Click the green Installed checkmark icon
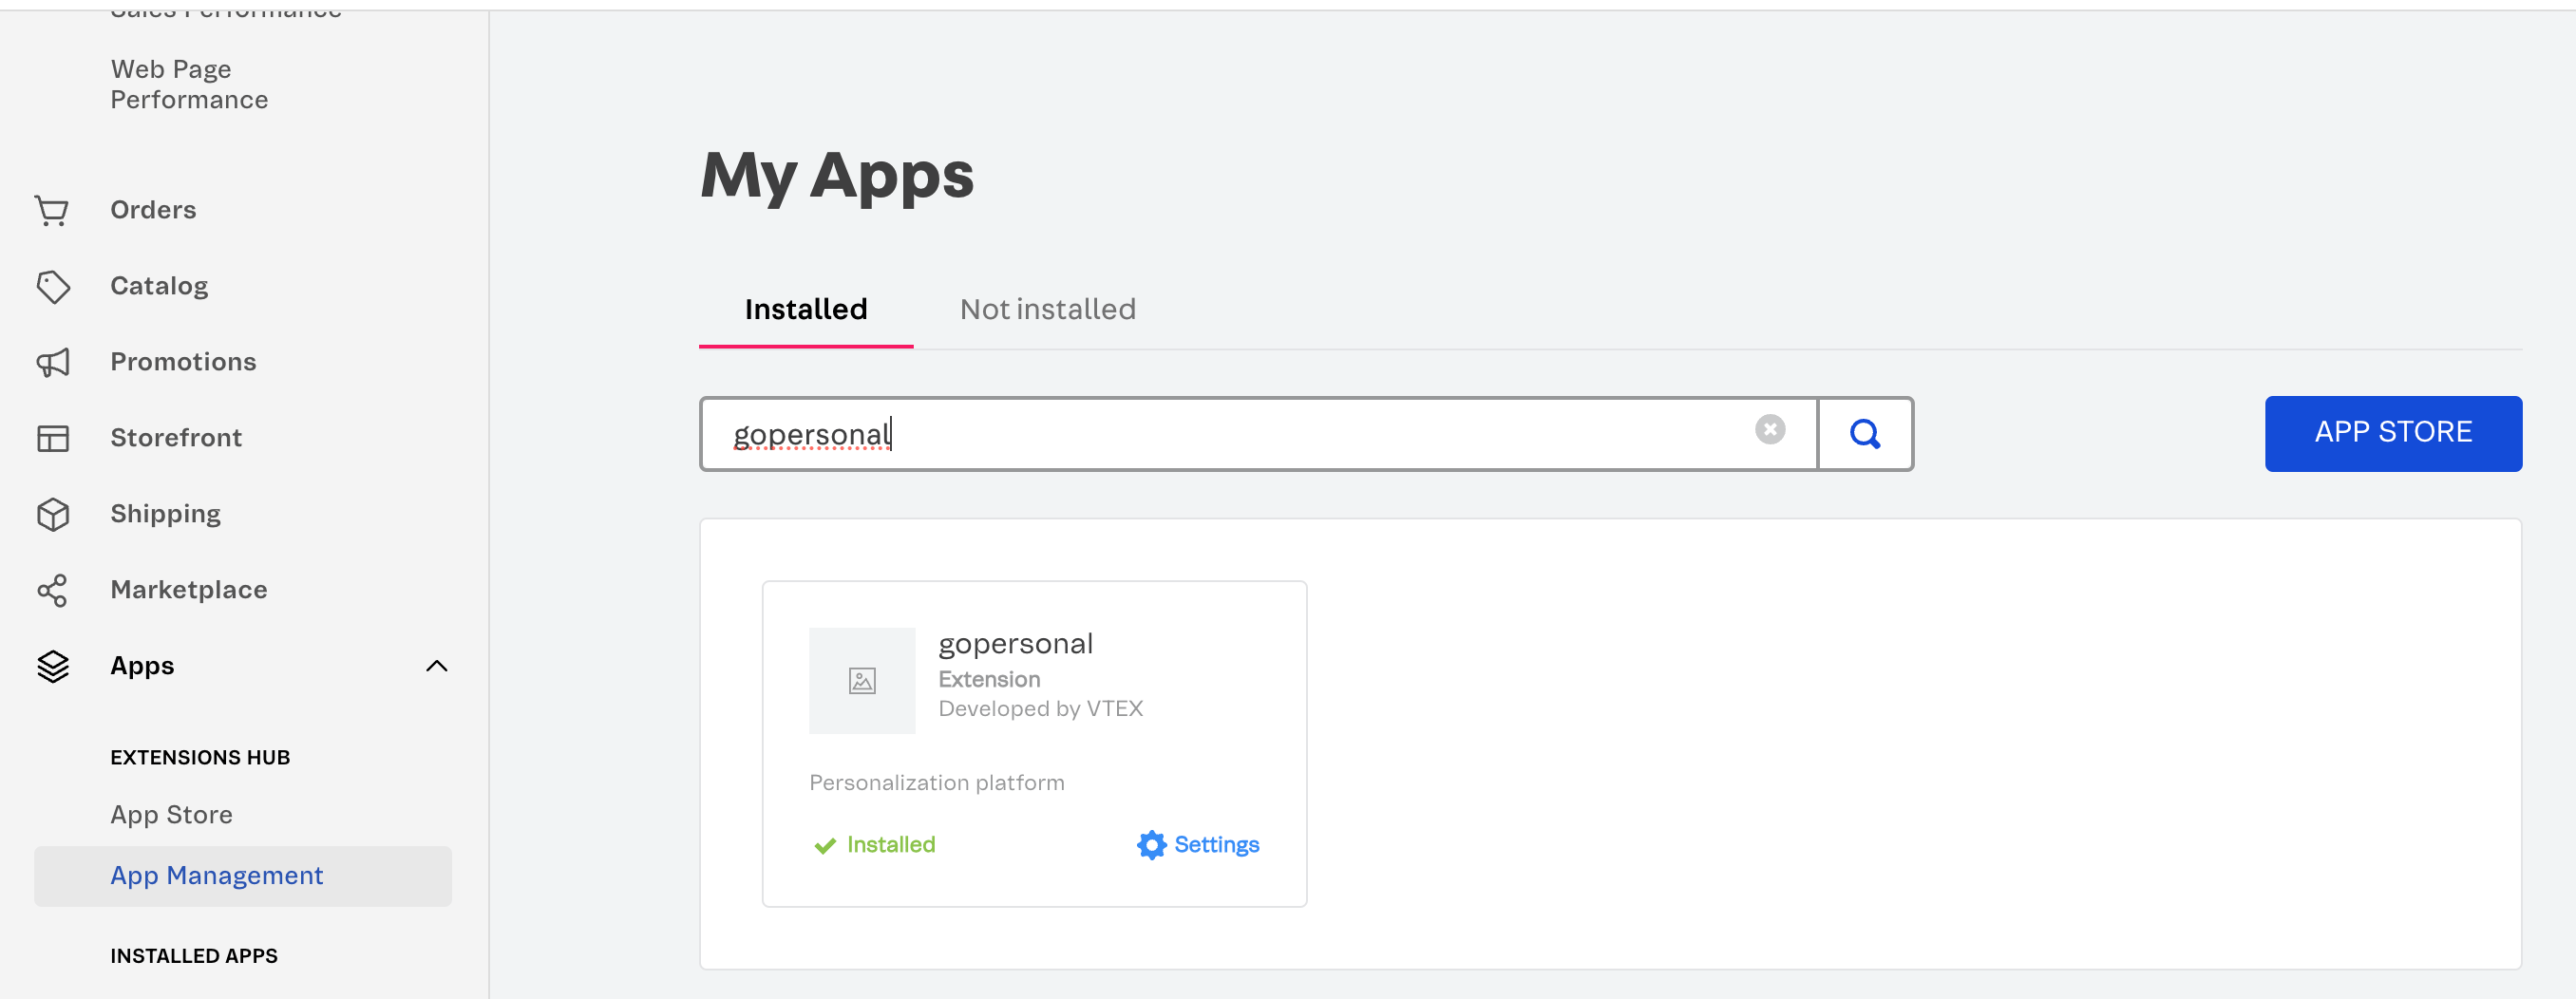Viewport: 2576px width, 999px height. click(825, 846)
